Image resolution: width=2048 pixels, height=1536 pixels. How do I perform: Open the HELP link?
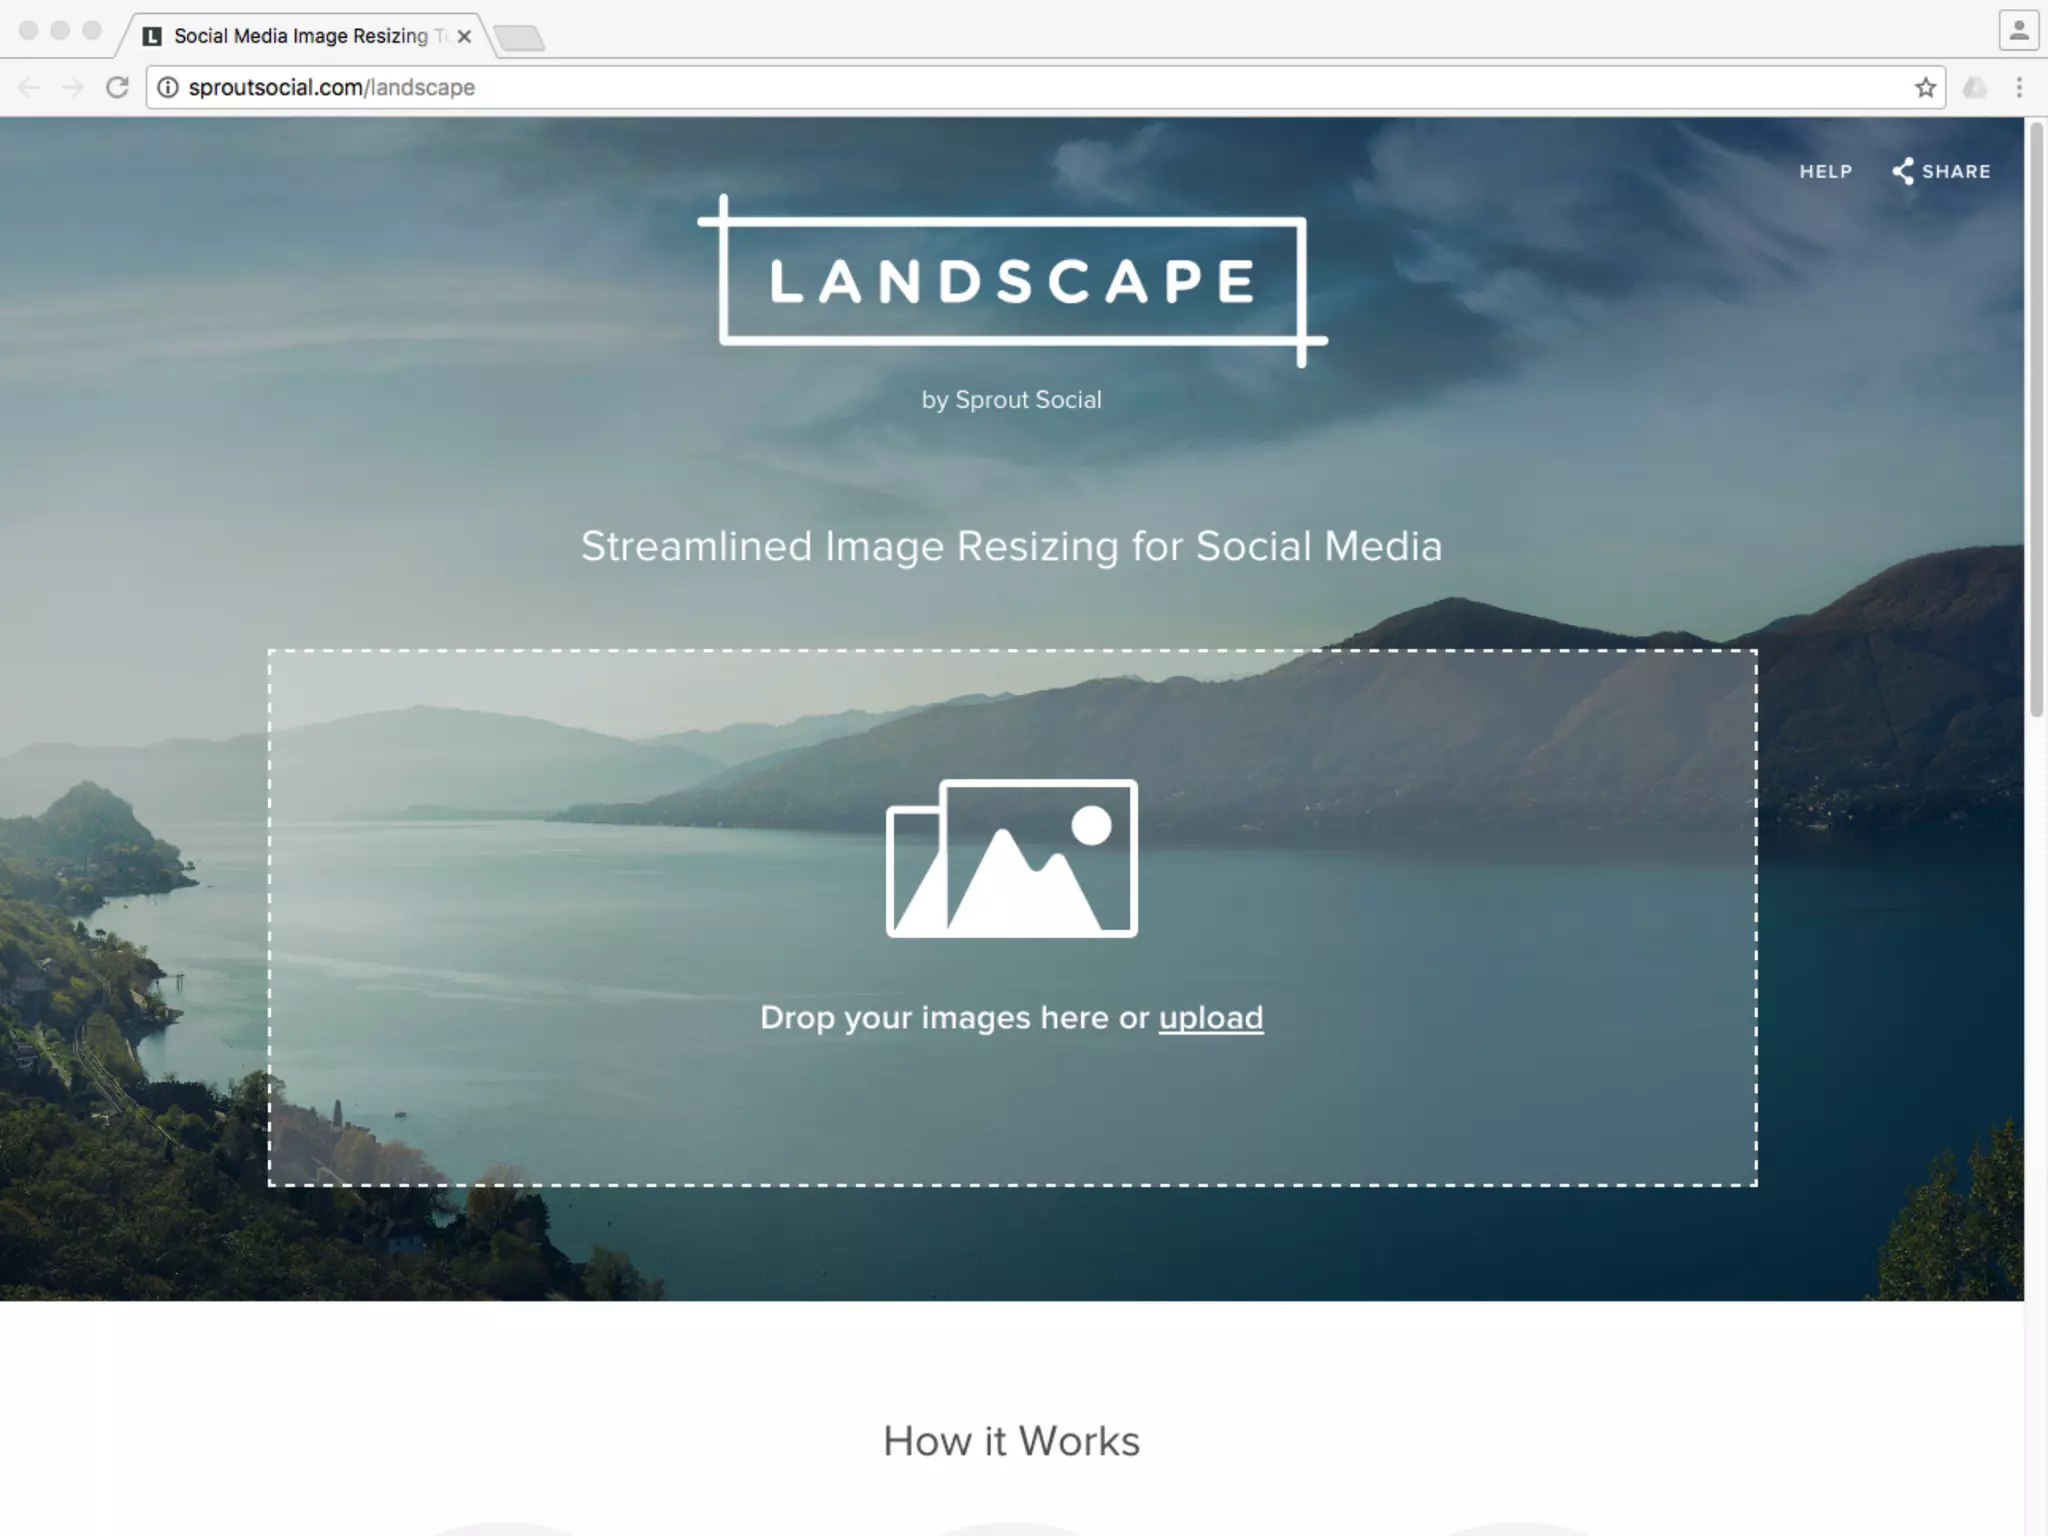click(1825, 171)
